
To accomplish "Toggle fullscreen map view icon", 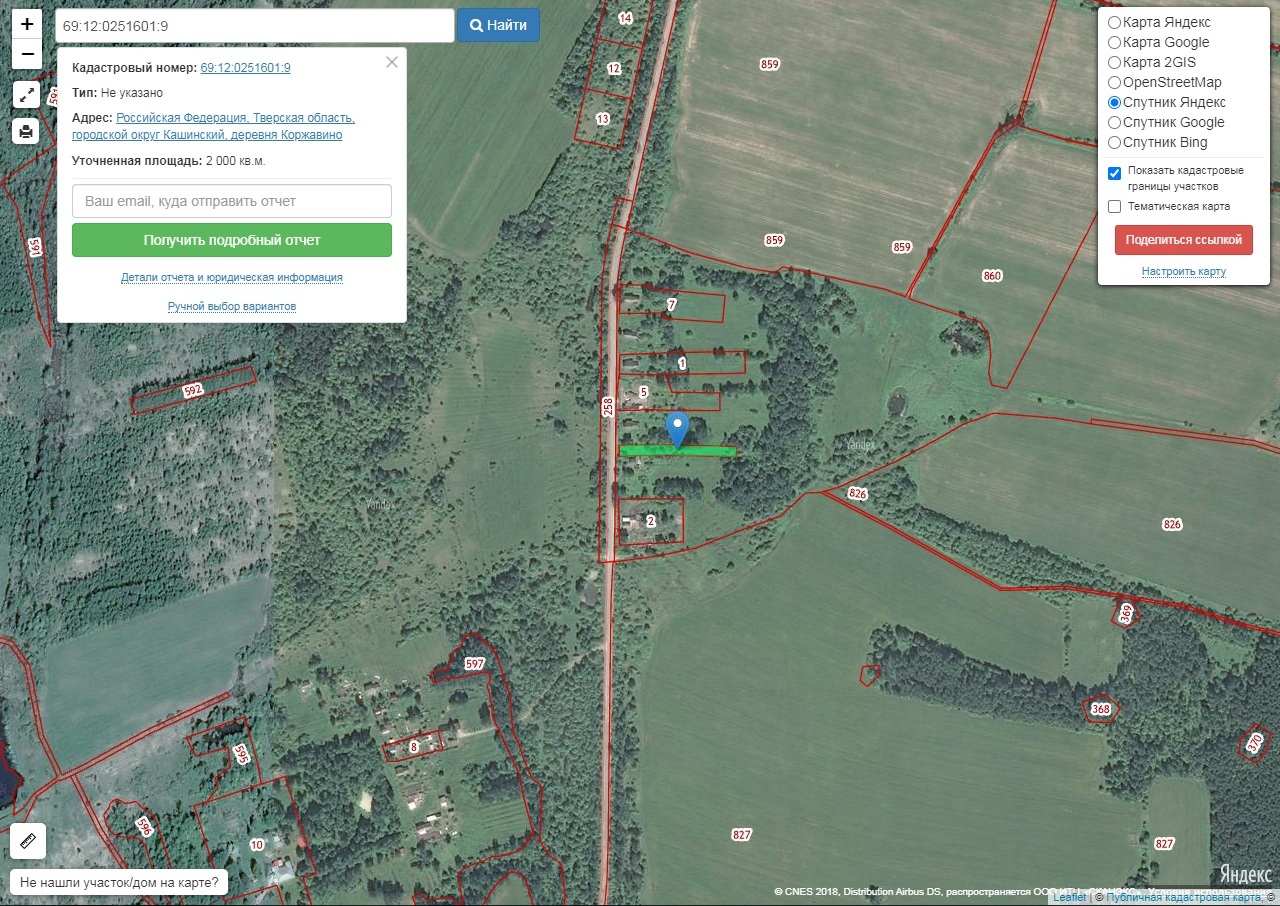I will pyautogui.click(x=27, y=95).
